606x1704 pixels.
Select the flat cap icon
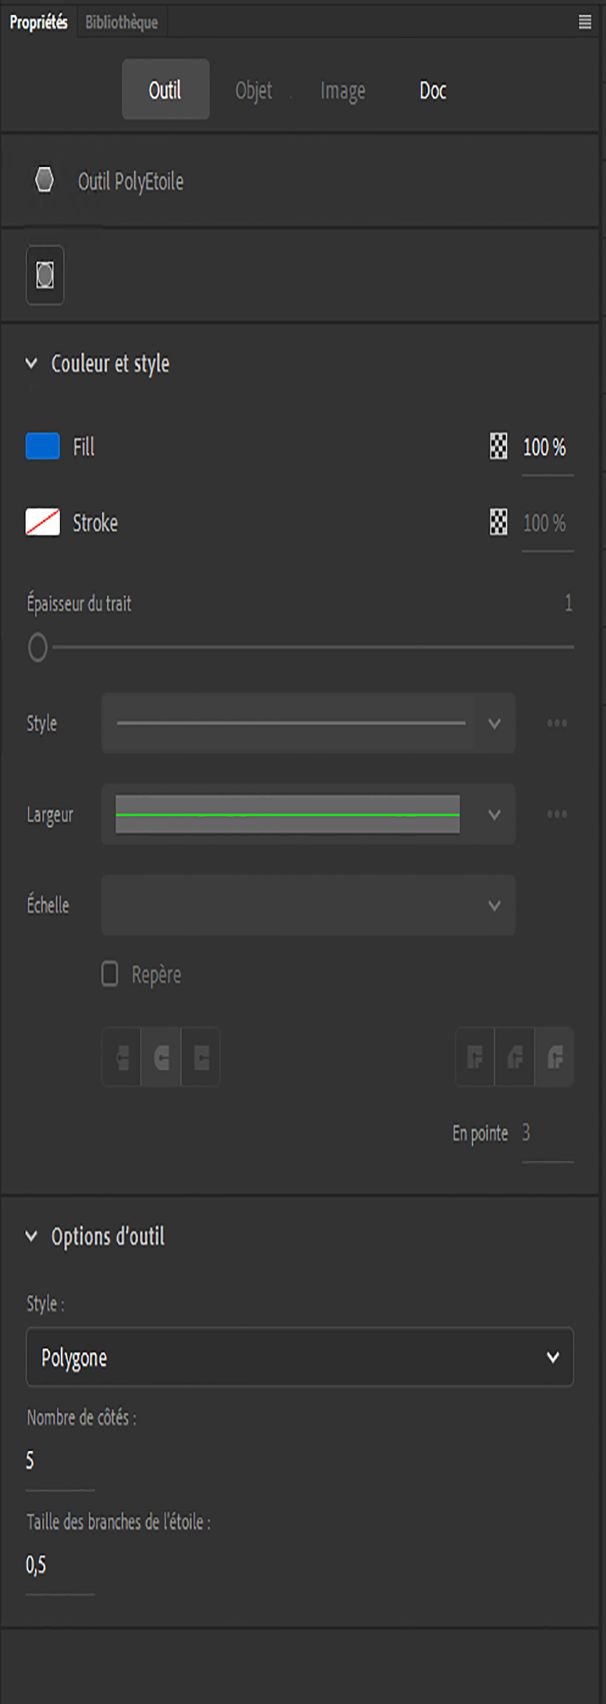(122, 1057)
